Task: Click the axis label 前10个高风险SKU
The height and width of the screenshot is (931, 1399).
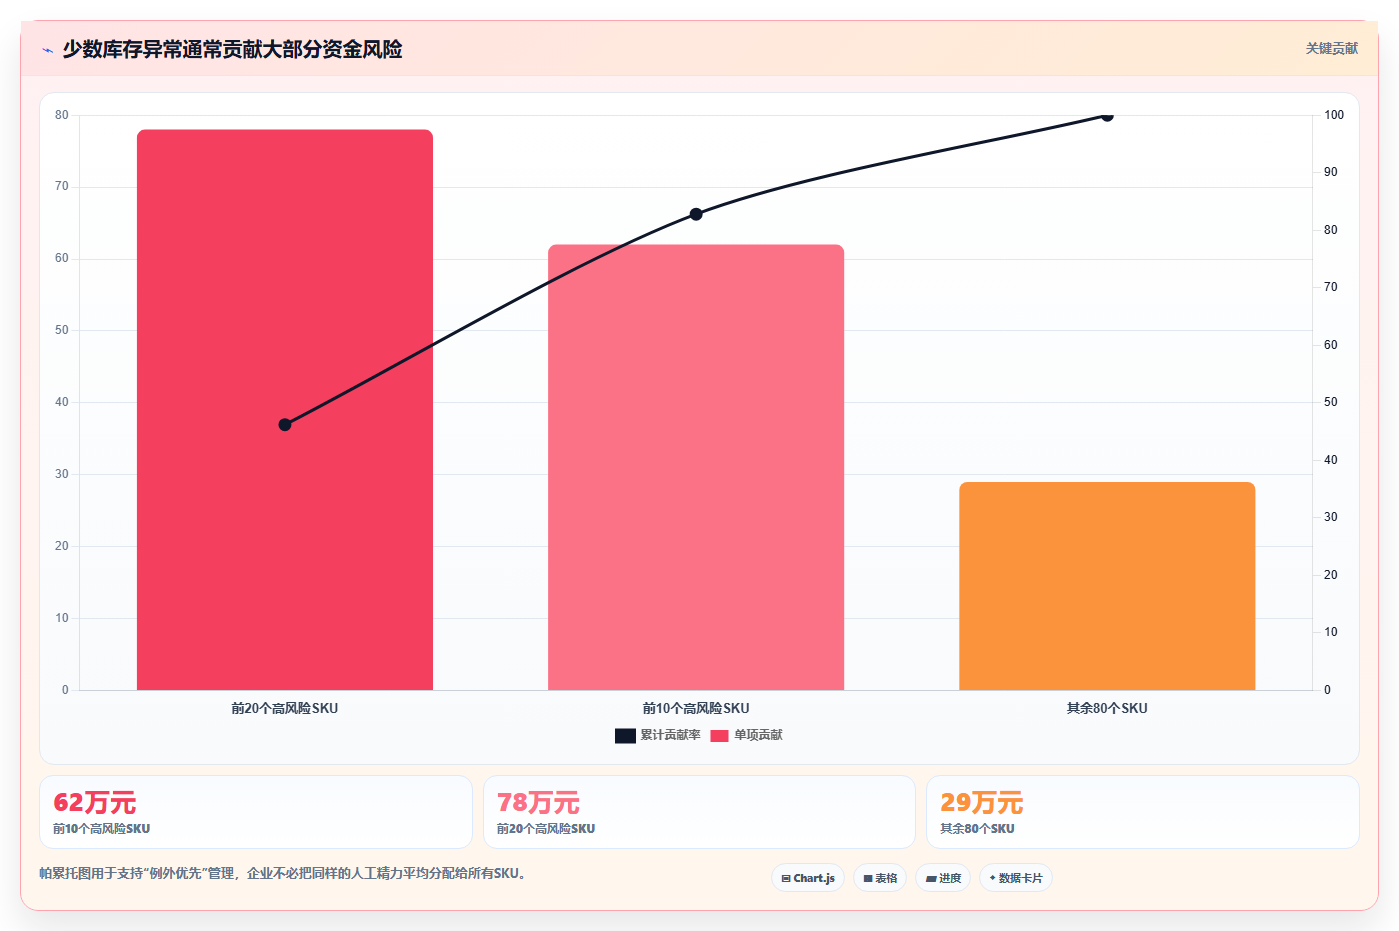Action: [x=696, y=708]
